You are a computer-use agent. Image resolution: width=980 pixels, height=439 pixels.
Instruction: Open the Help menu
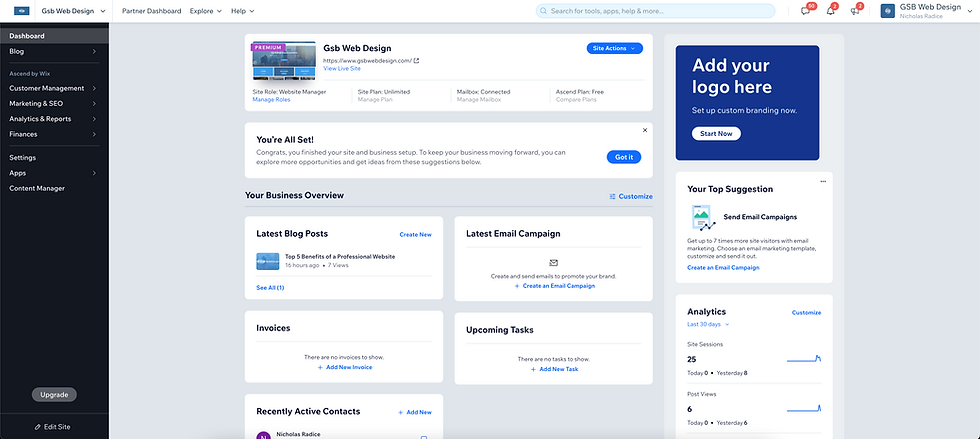(x=242, y=11)
